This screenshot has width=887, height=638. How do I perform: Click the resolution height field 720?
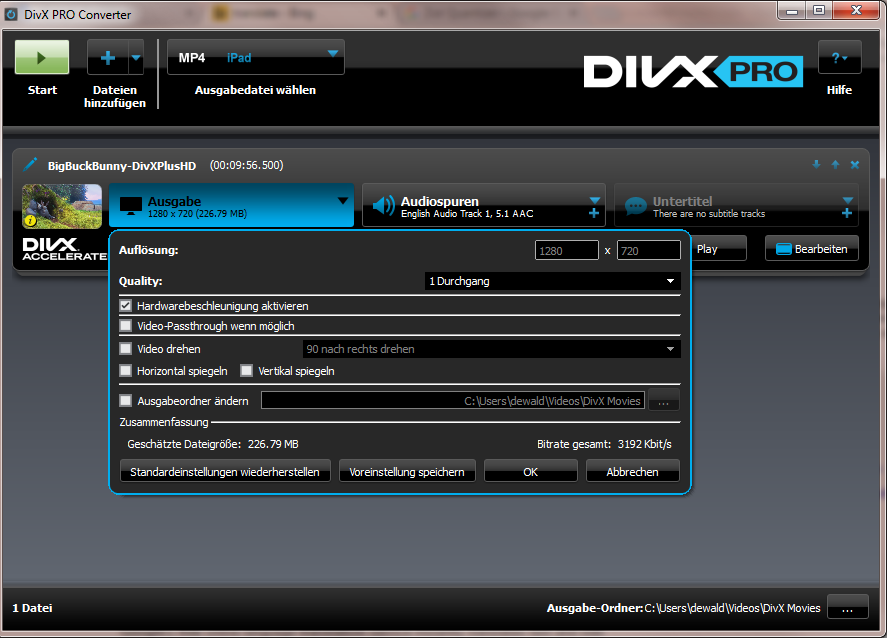pos(649,251)
